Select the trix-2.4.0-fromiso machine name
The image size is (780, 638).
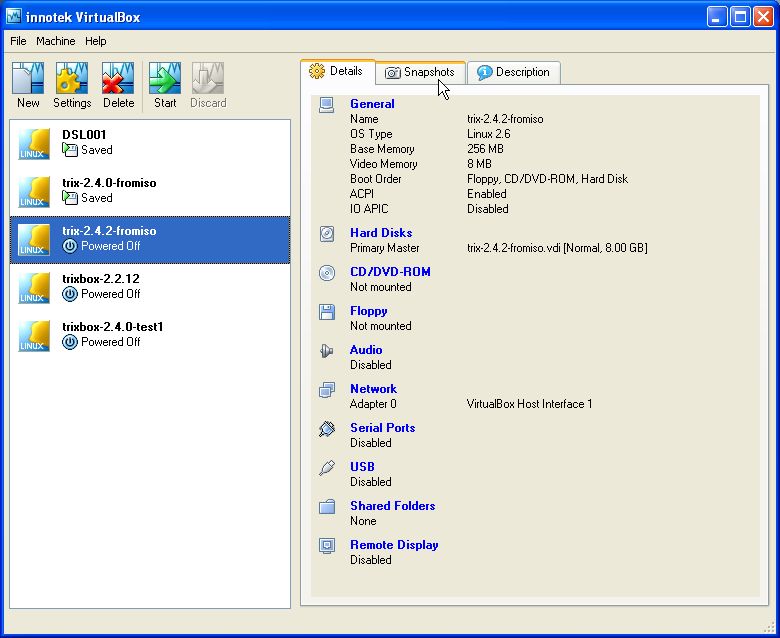(x=109, y=182)
